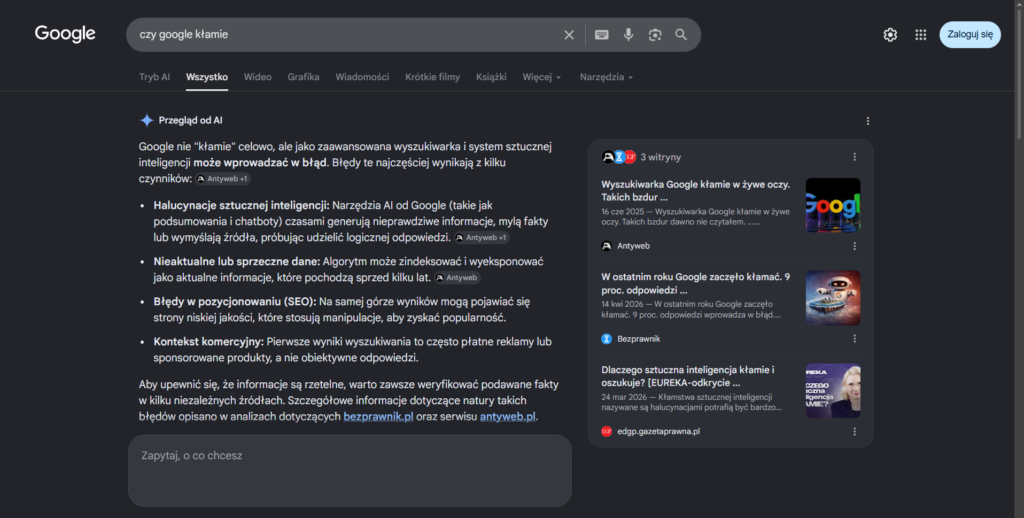Click the stacked site favicons beside 3 witryny

click(618, 157)
